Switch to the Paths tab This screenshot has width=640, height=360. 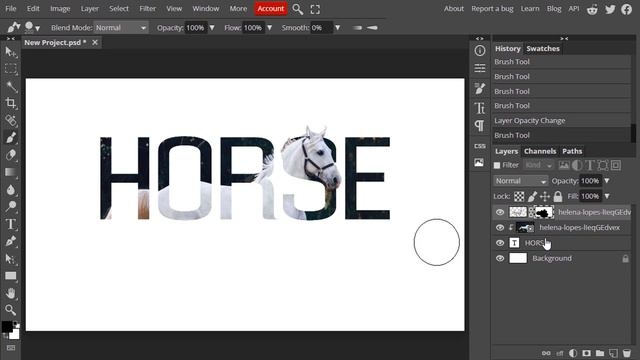(x=572, y=151)
